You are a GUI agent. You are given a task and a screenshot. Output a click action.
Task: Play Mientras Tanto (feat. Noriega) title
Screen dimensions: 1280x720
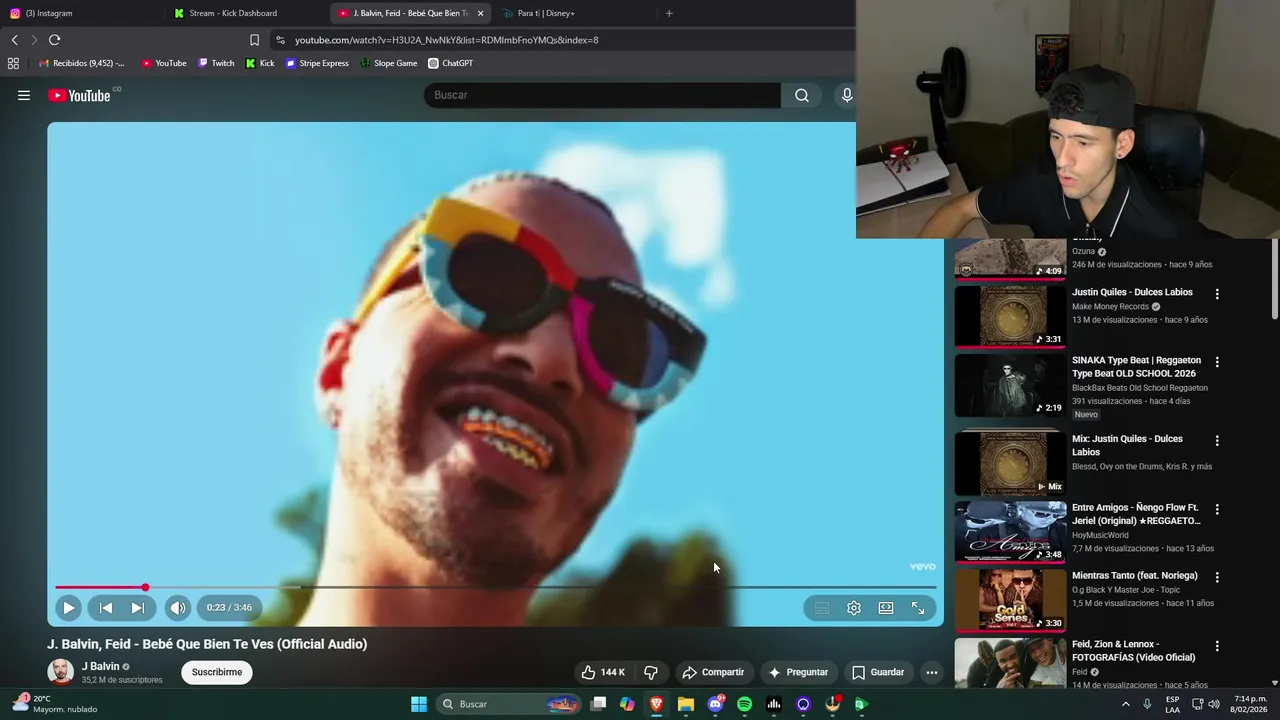tap(1134, 576)
